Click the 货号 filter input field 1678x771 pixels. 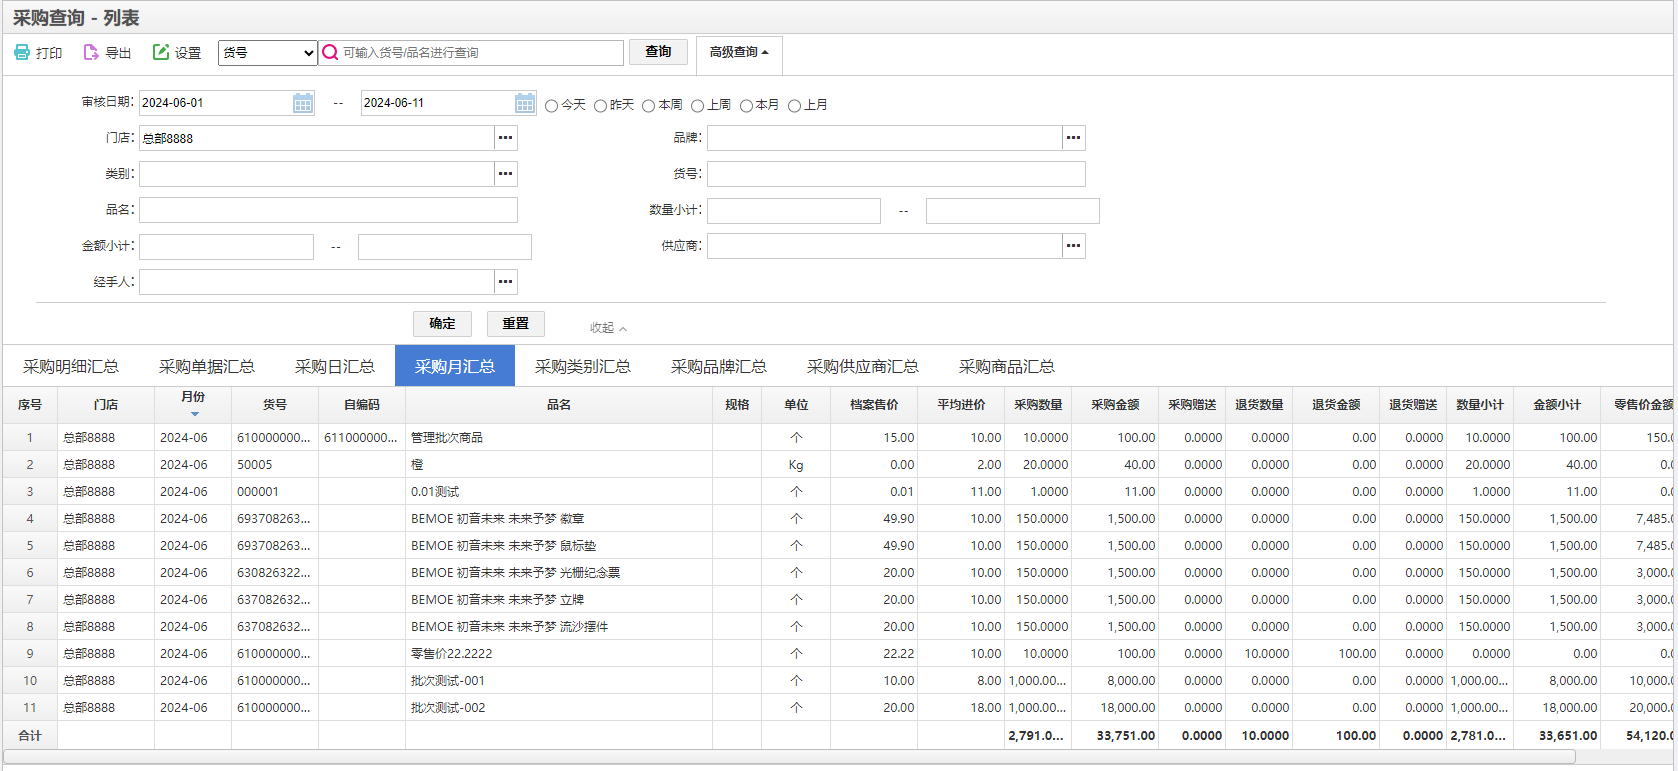[896, 174]
